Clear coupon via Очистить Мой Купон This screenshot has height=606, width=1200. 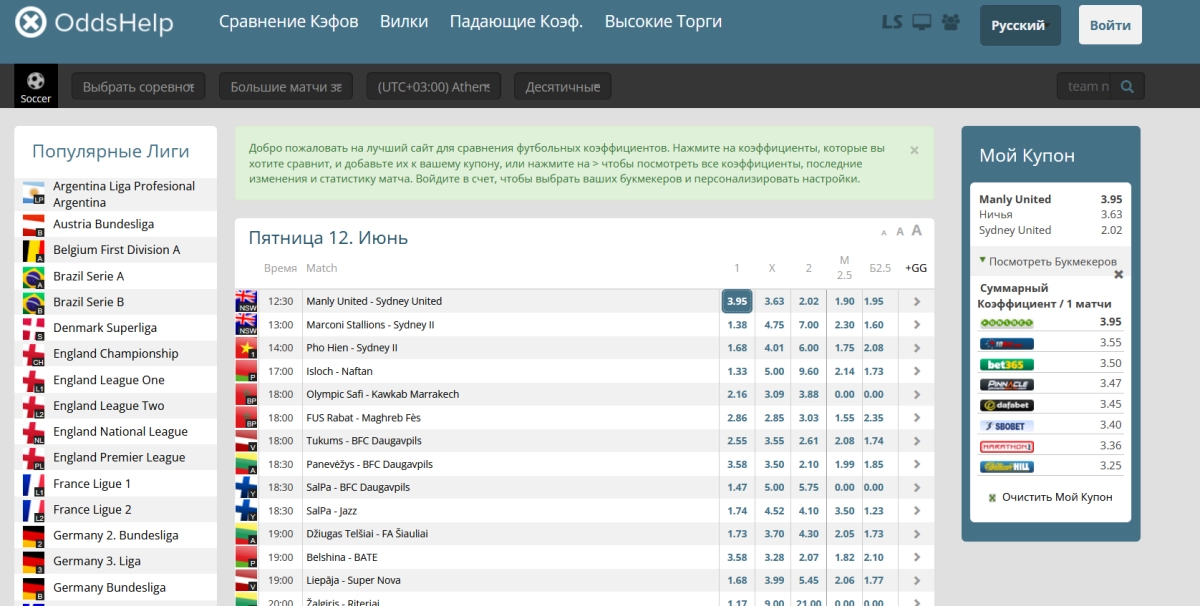click(x=1050, y=497)
